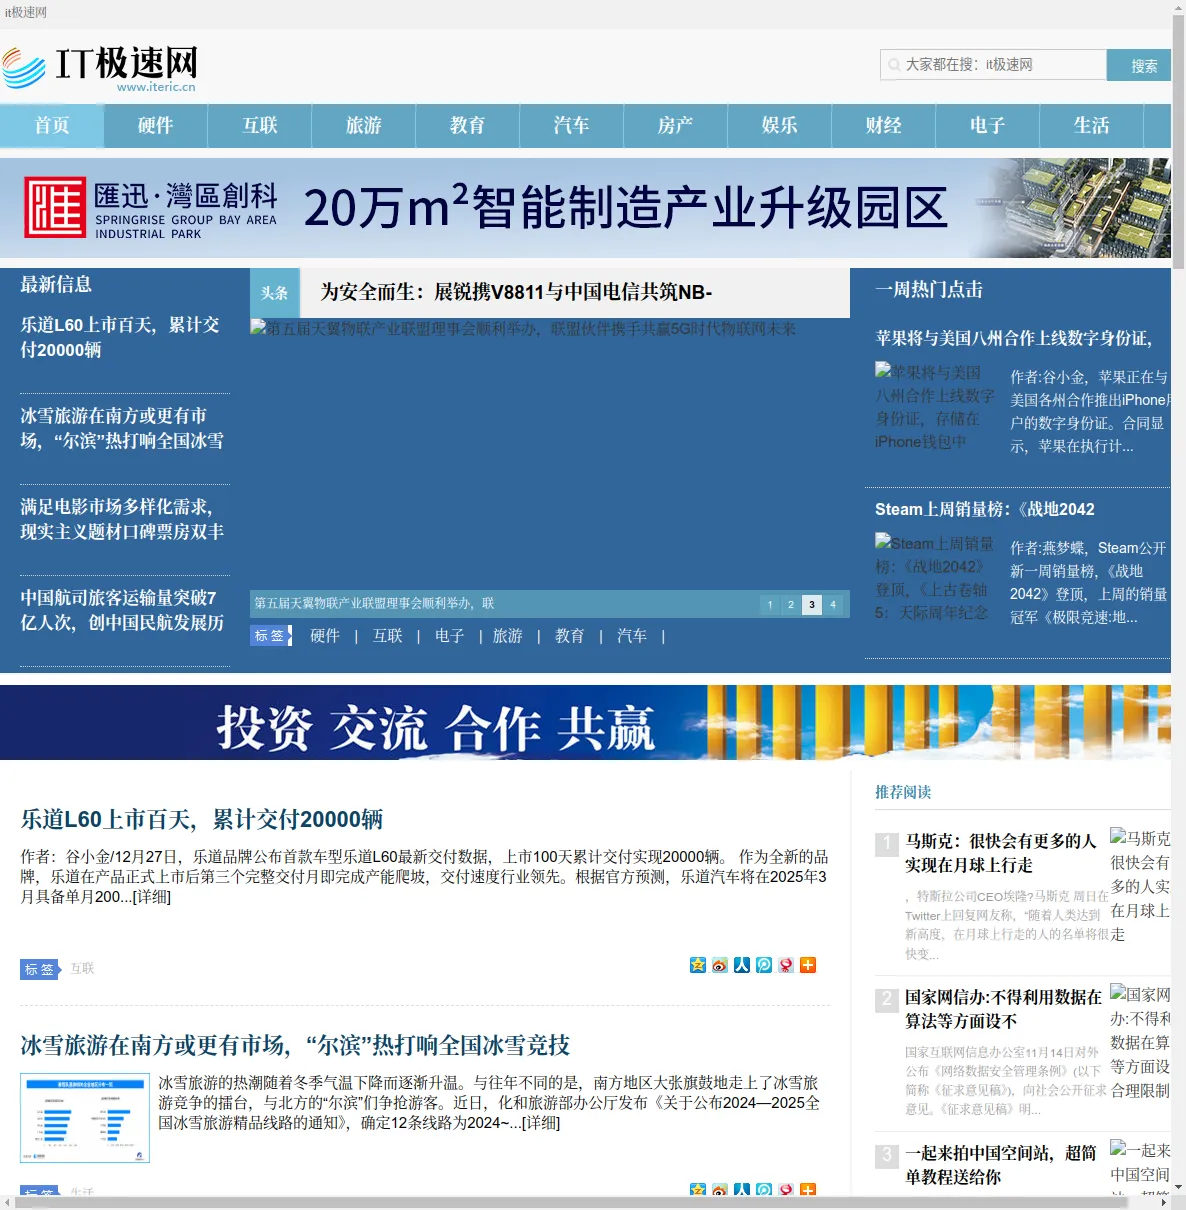
Task: Go to the 教育 navigation tab
Action: tap(468, 125)
